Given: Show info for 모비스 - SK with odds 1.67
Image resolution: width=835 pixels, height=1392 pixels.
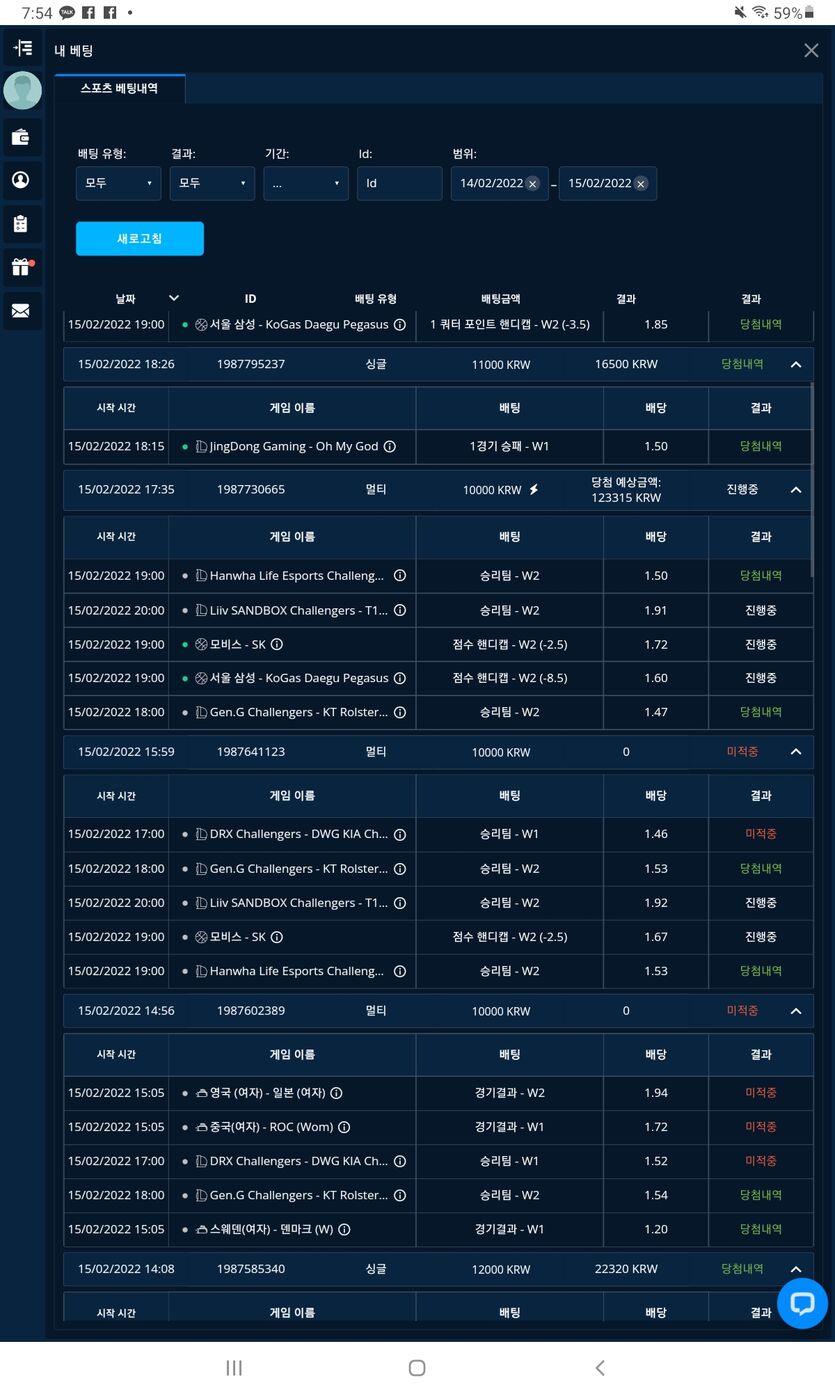Looking at the screenshot, I should (x=277, y=937).
